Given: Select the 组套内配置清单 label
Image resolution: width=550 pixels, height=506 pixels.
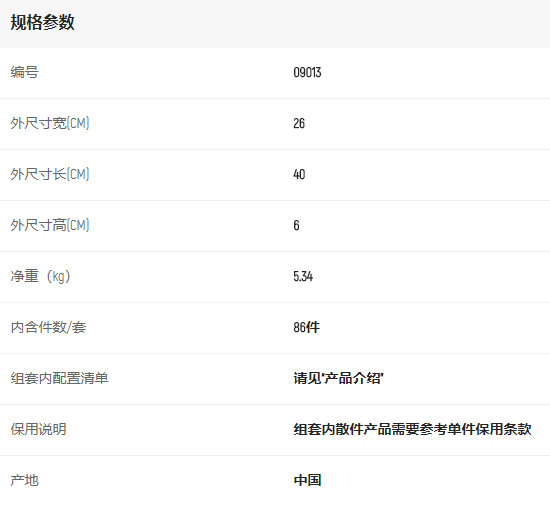Looking at the screenshot, I should coord(59,378).
